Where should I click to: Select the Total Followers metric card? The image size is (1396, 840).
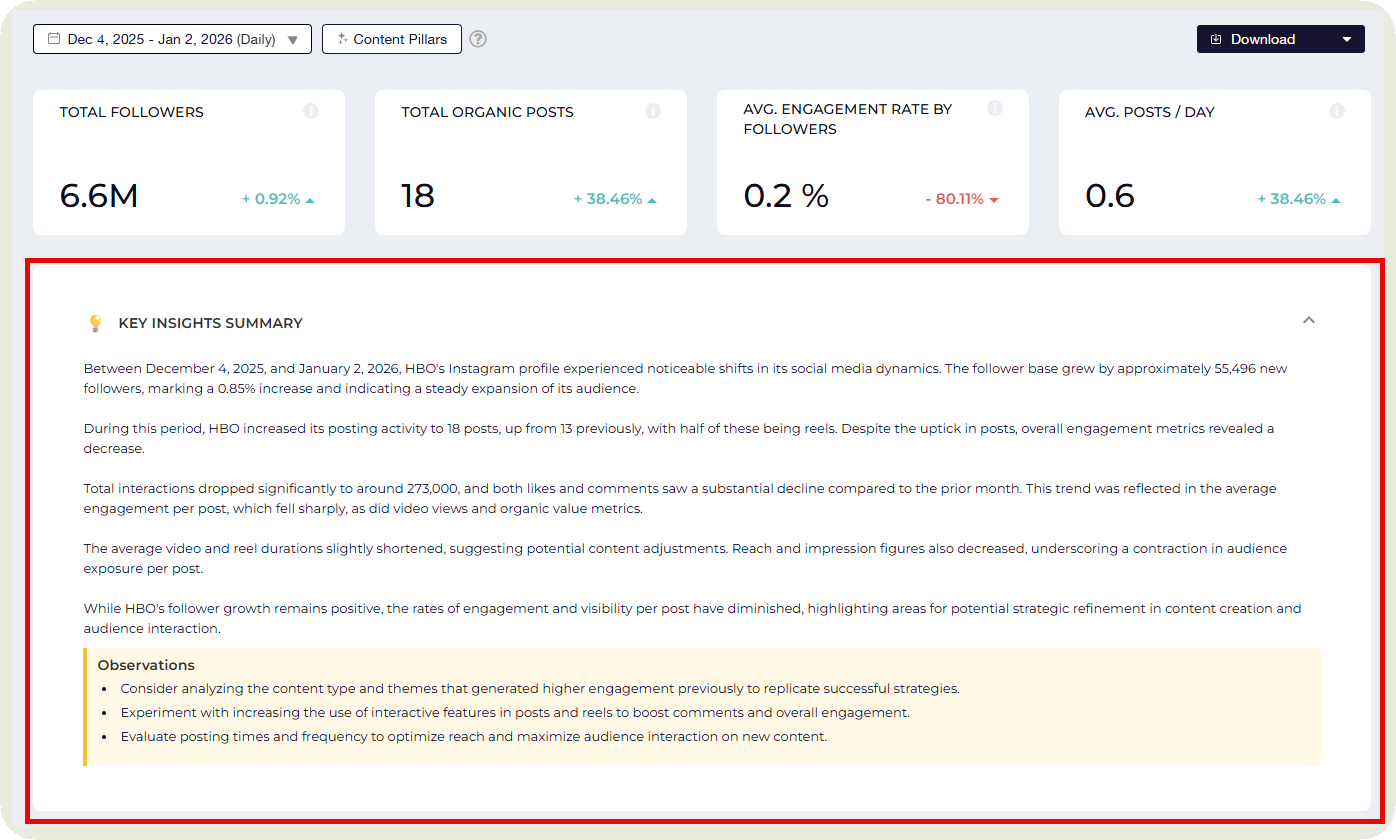(188, 162)
